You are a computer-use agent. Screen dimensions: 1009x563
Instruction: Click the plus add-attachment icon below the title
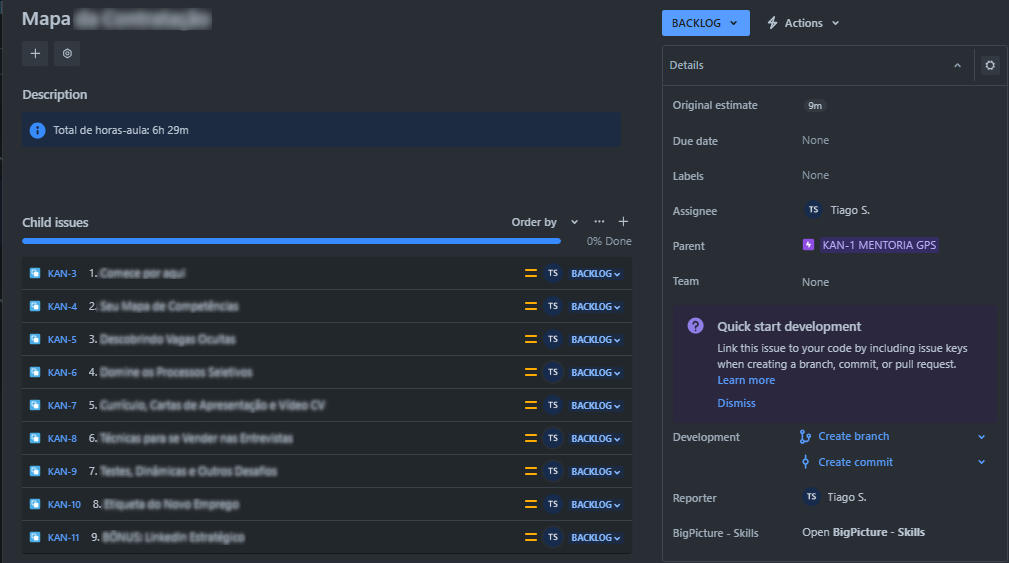tap(35, 53)
